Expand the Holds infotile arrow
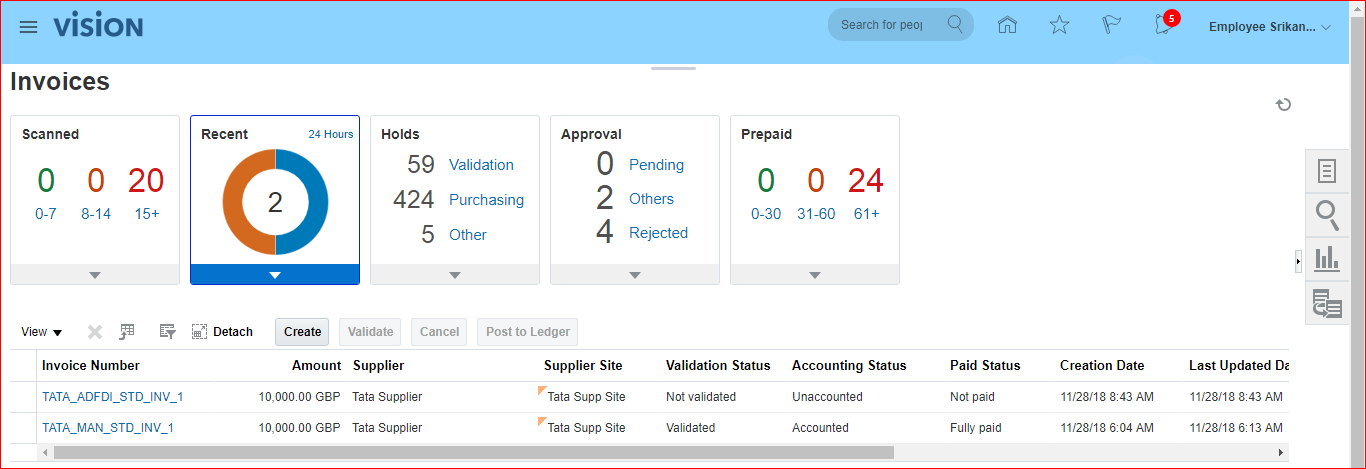The image size is (1366, 469). pyautogui.click(x=455, y=275)
